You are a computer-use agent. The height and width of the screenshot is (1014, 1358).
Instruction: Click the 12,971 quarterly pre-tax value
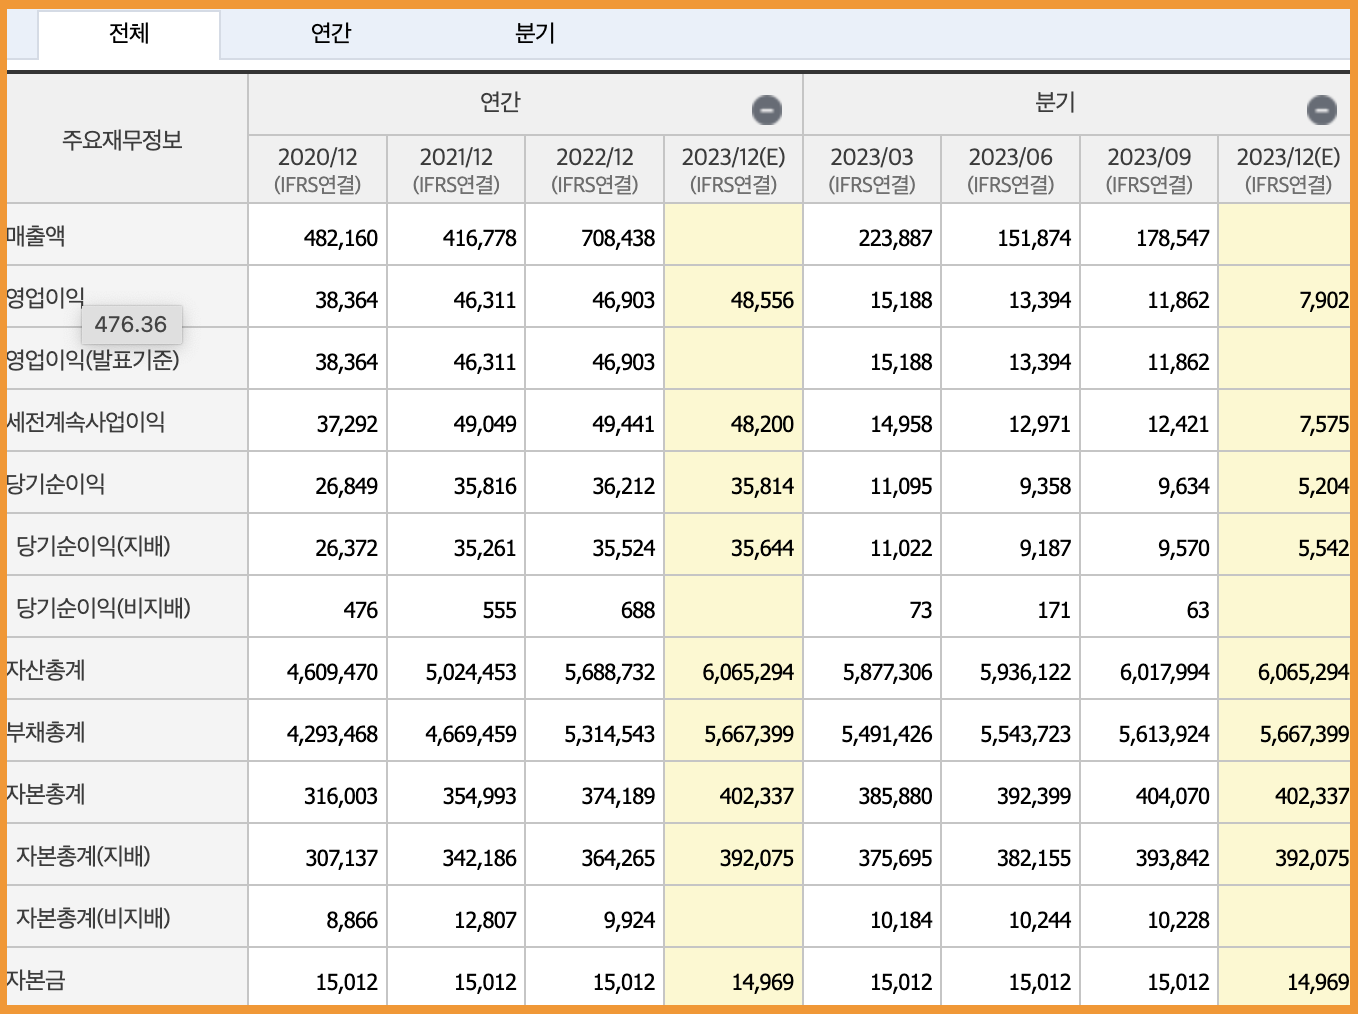(x=1040, y=424)
